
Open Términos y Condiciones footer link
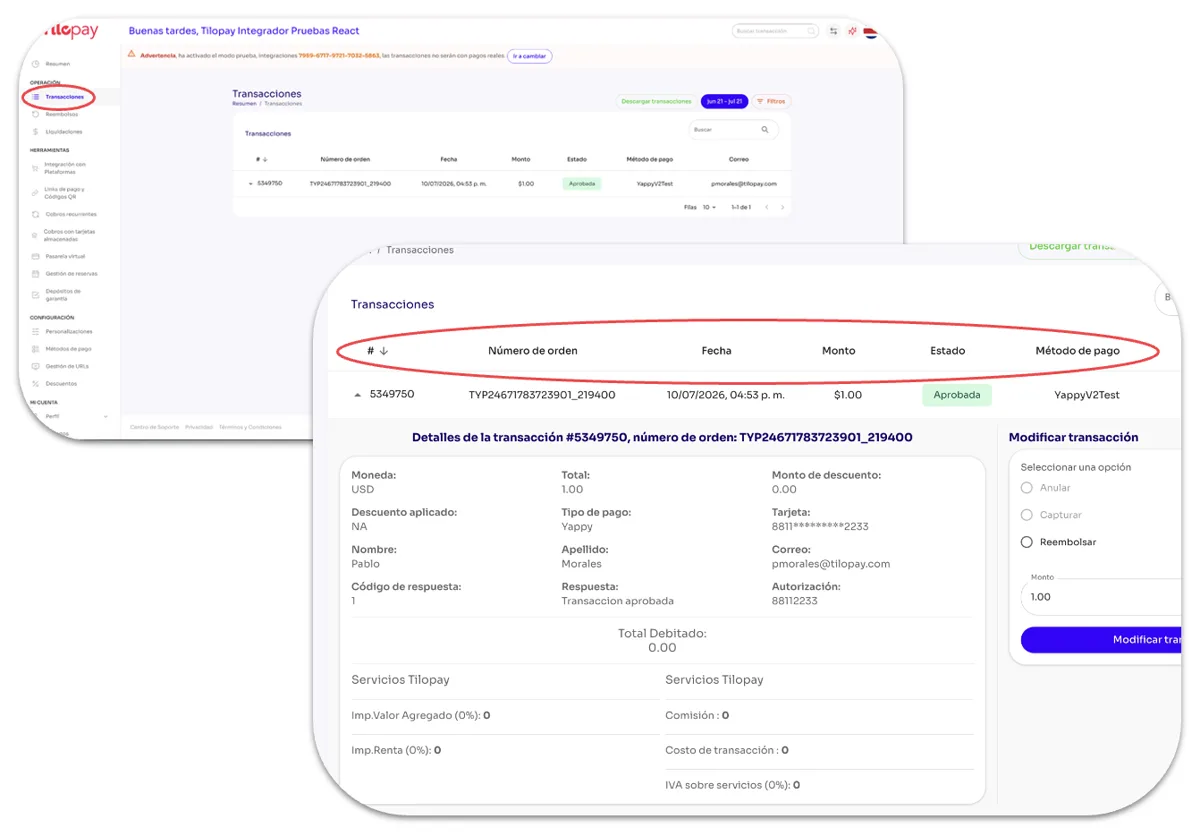tap(250, 427)
